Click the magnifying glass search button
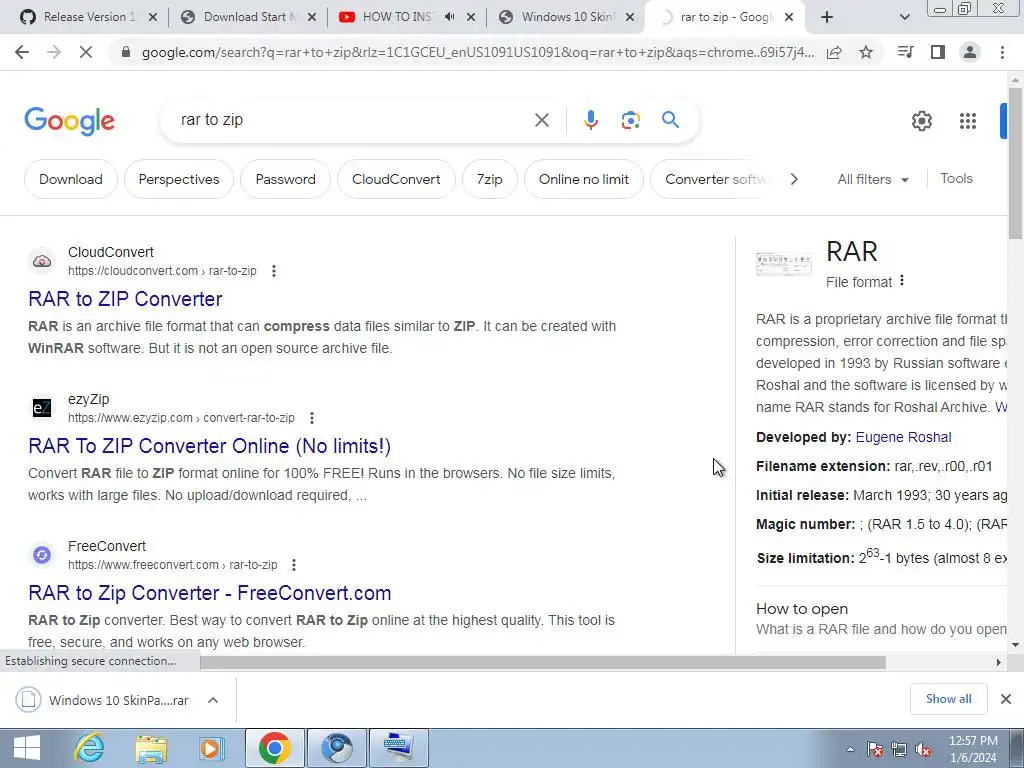This screenshot has height=768, width=1024. tap(670, 120)
